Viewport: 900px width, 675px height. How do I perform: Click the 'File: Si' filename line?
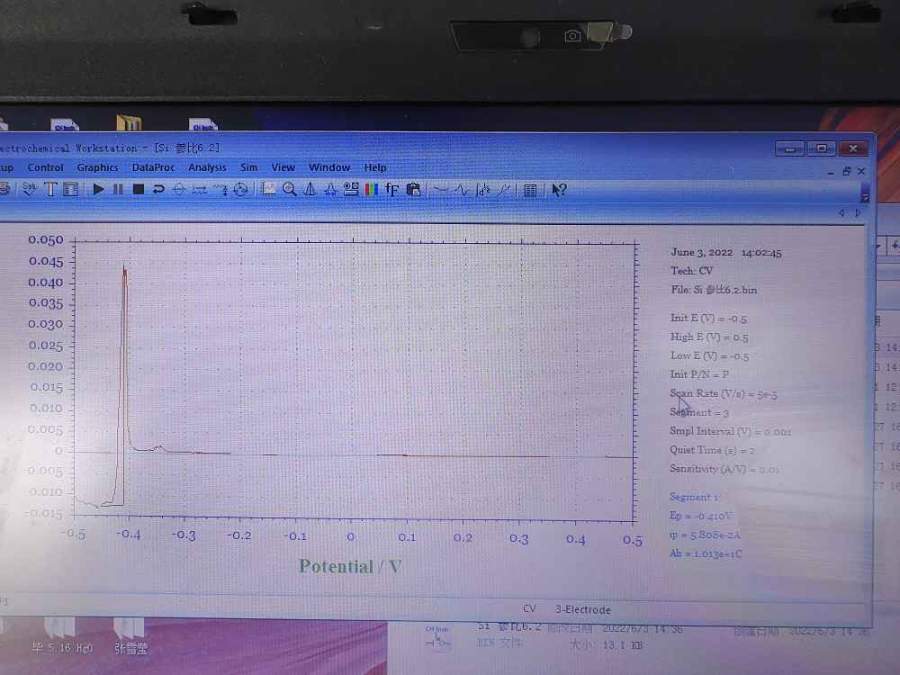[714, 289]
